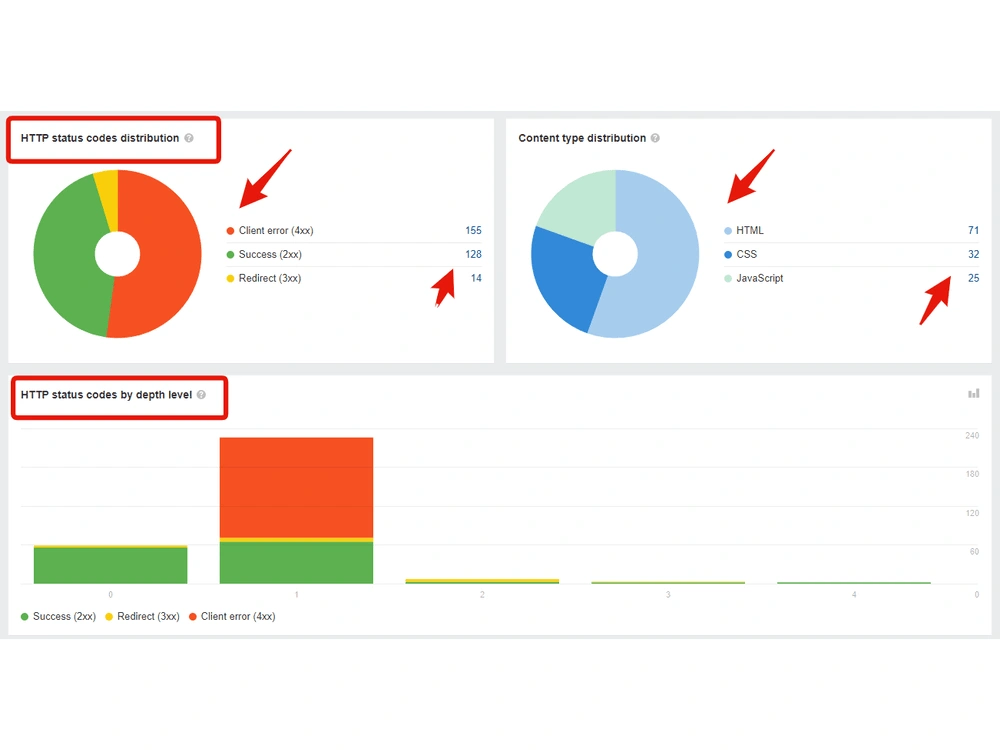Click the dark blue dot next to CSS

(x=728, y=254)
